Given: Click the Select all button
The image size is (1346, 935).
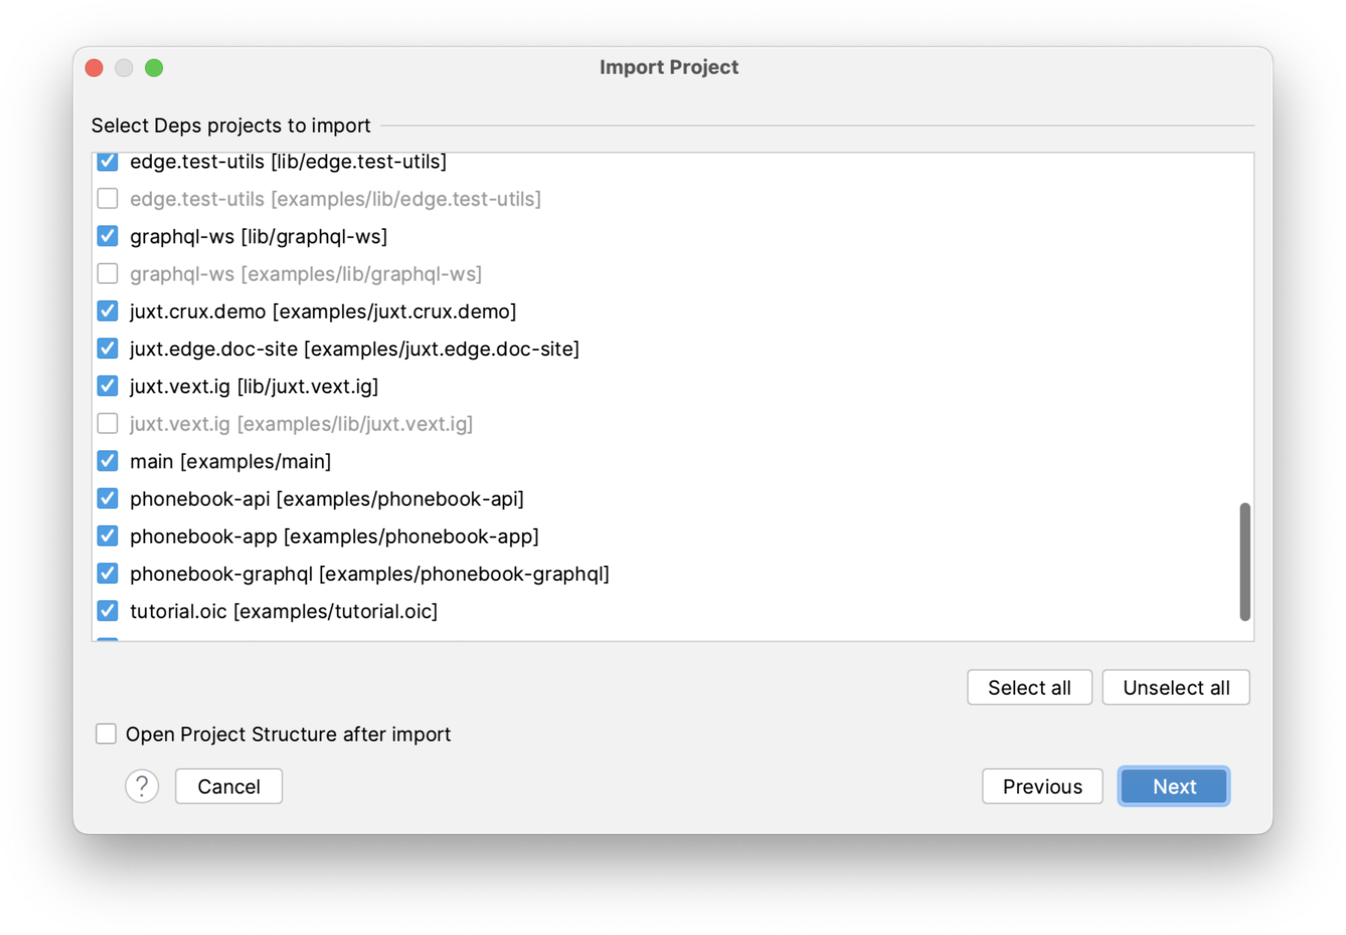Looking at the screenshot, I should point(1029,688).
